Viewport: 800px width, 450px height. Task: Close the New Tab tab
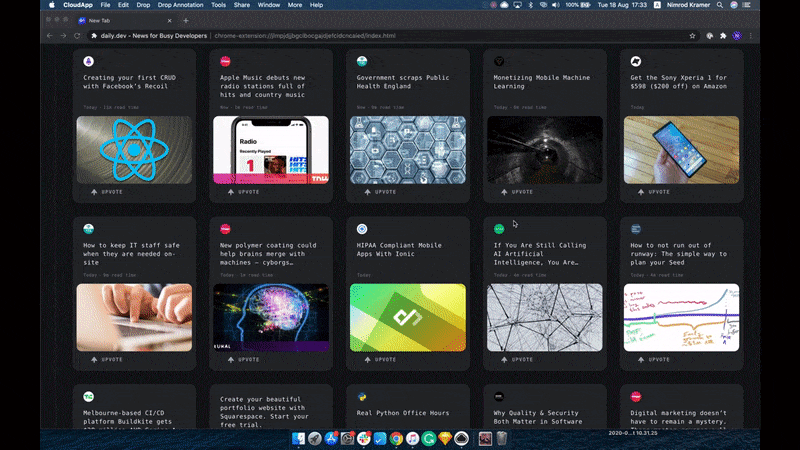(169, 21)
